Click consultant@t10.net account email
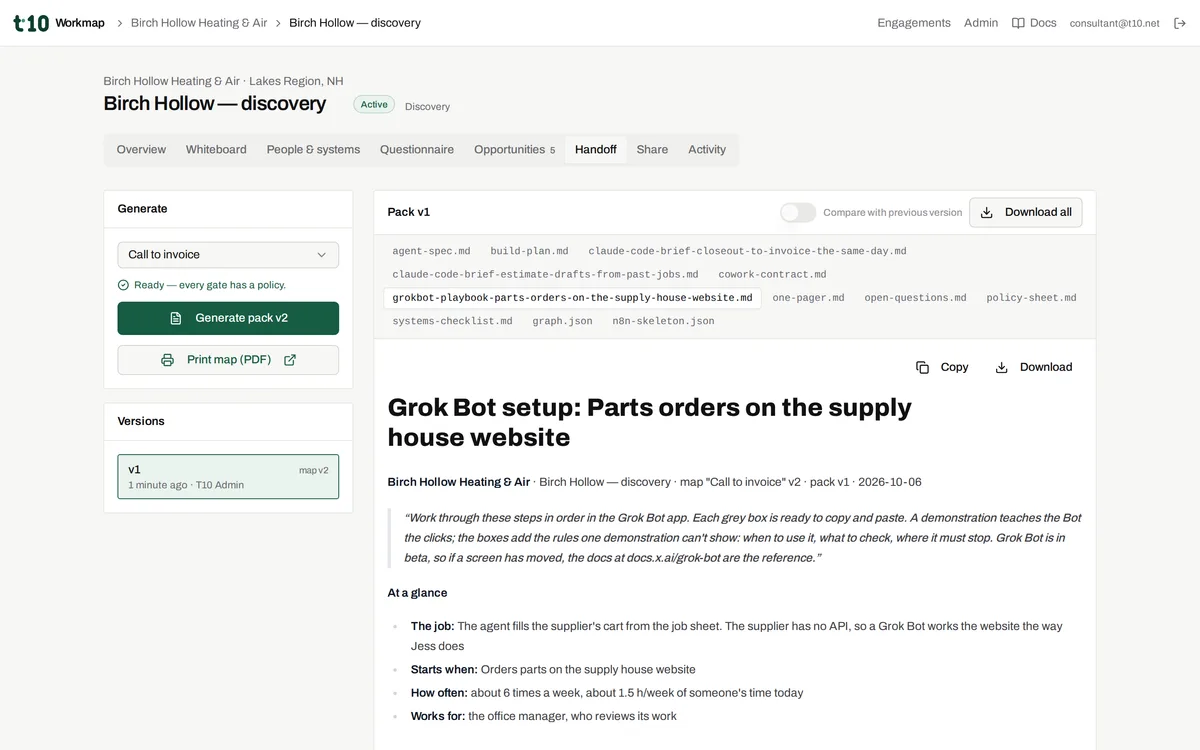The image size is (1200, 750). [x=1114, y=23]
